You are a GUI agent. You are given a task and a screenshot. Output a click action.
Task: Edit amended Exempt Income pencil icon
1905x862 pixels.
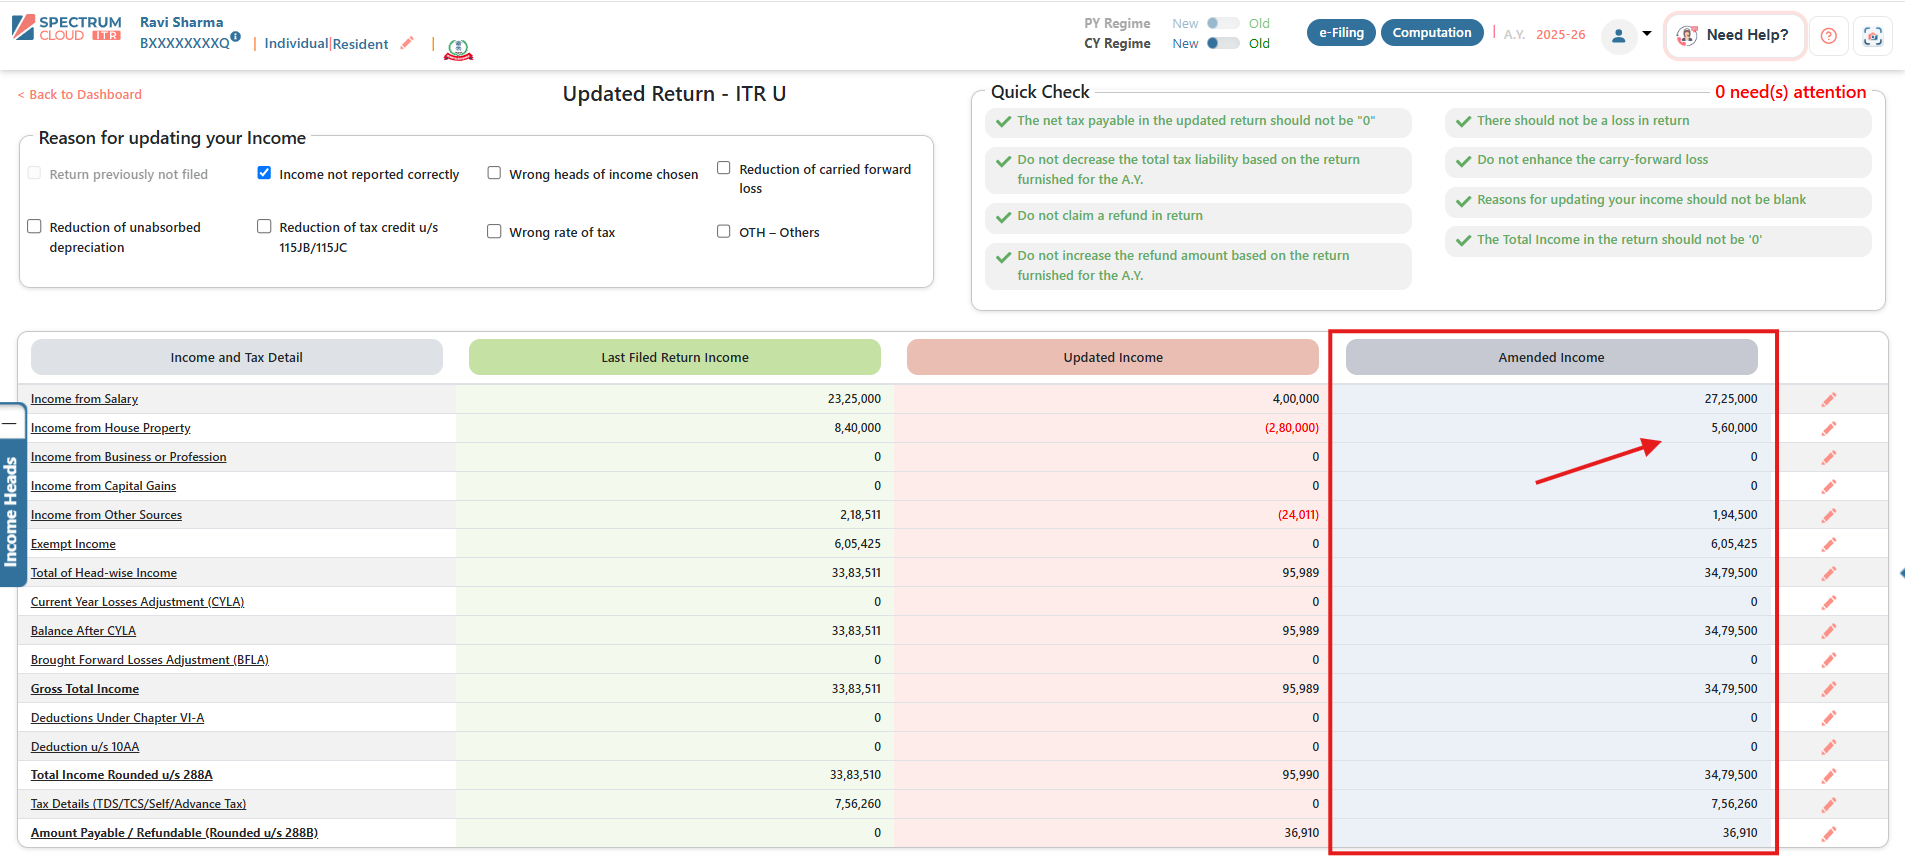click(x=1829, y=544)
